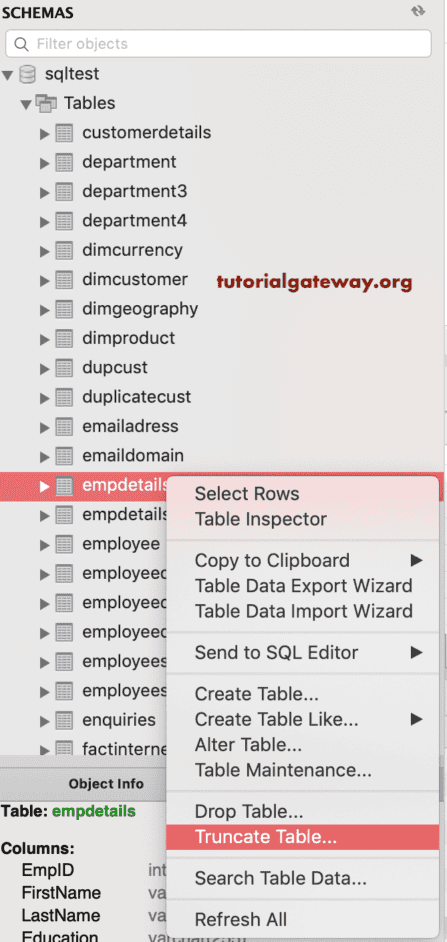Screen dimensions: 447x942
Task: Click the emailadress table icon
Action: (x=64, y=427)
